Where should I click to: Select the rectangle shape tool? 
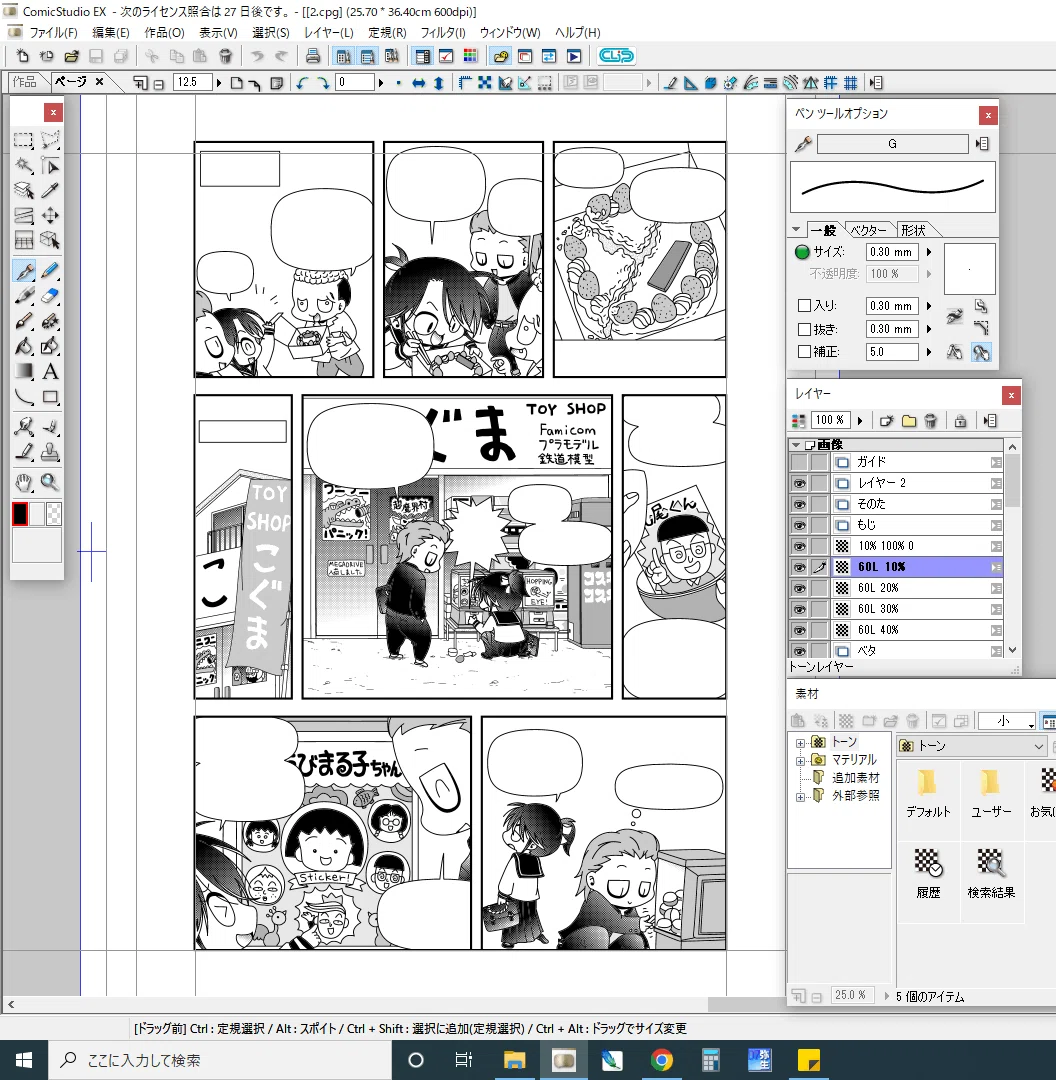coord(50,397)
